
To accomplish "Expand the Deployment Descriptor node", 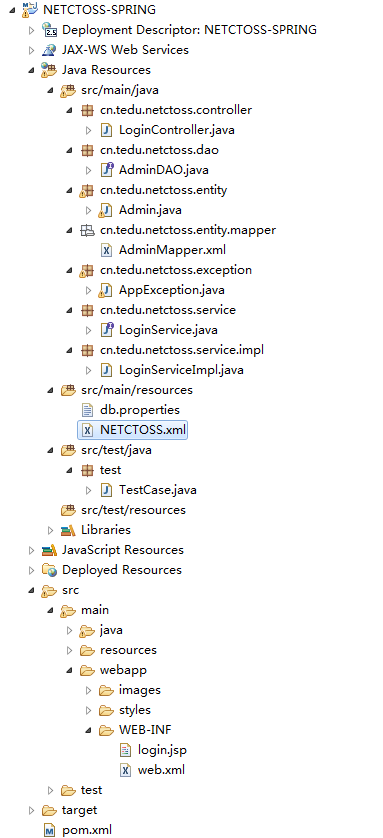I will 32,30.
